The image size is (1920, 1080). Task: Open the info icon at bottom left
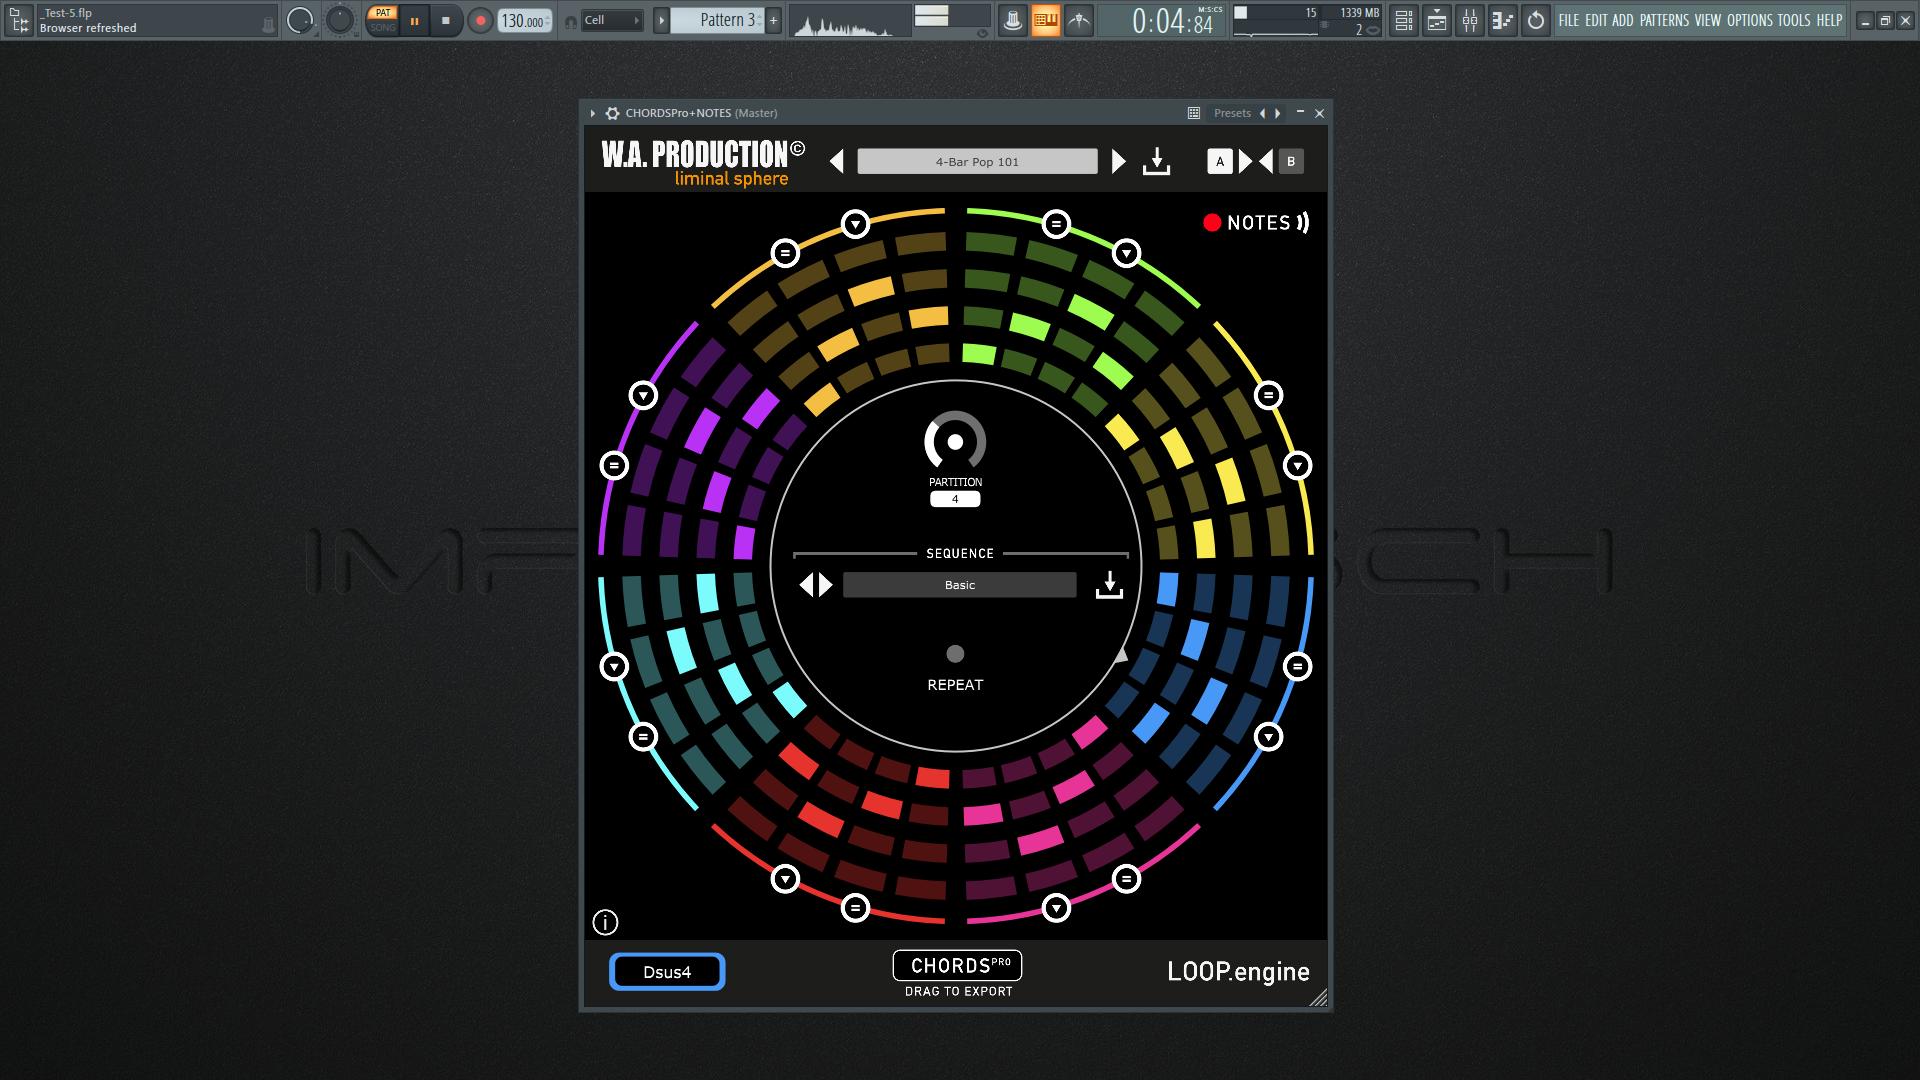pyautogui.click(x=605, y=922)
